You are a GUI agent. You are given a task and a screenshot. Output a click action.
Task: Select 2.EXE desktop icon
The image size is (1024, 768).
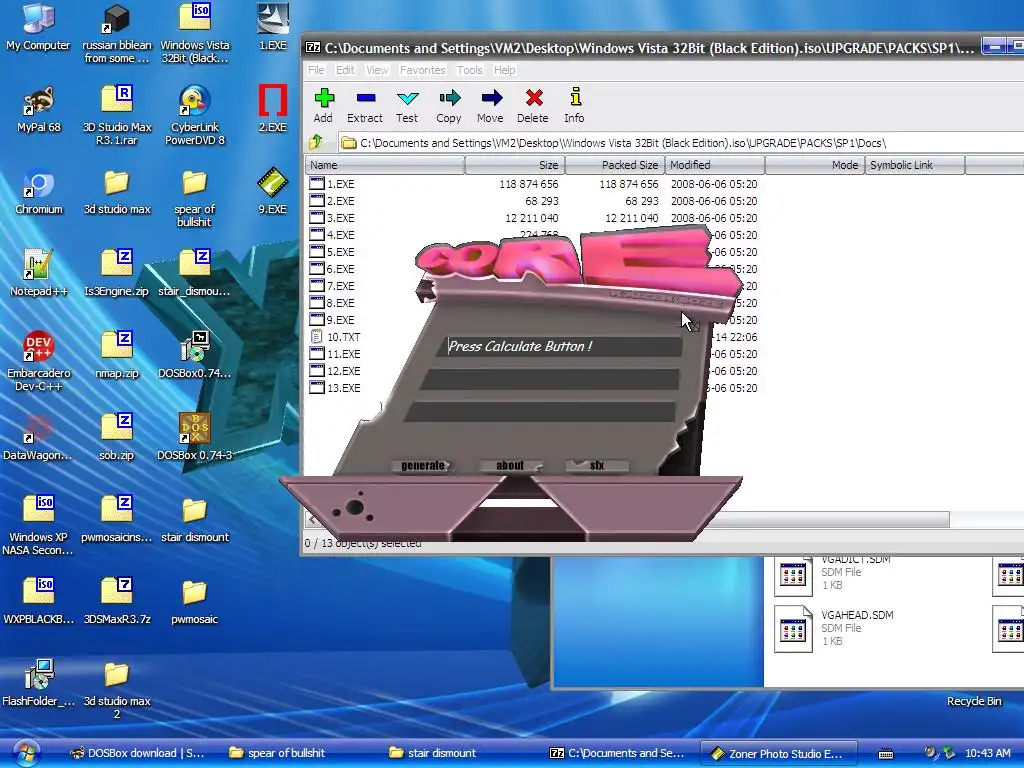click(x=272, y=108)
